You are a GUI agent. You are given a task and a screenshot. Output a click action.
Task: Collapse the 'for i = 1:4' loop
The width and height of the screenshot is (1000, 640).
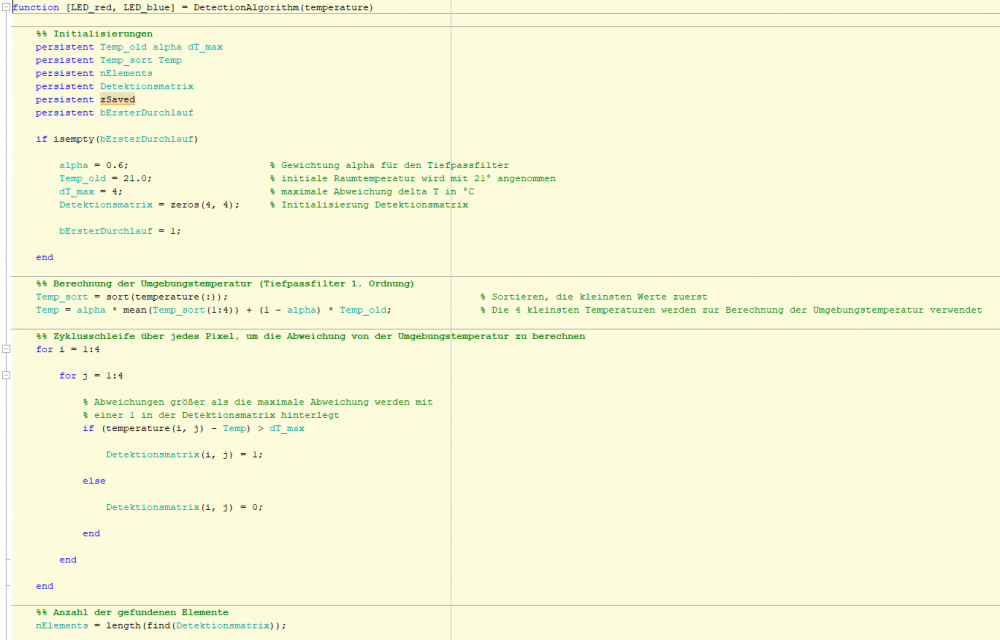(x=7, y=349)
